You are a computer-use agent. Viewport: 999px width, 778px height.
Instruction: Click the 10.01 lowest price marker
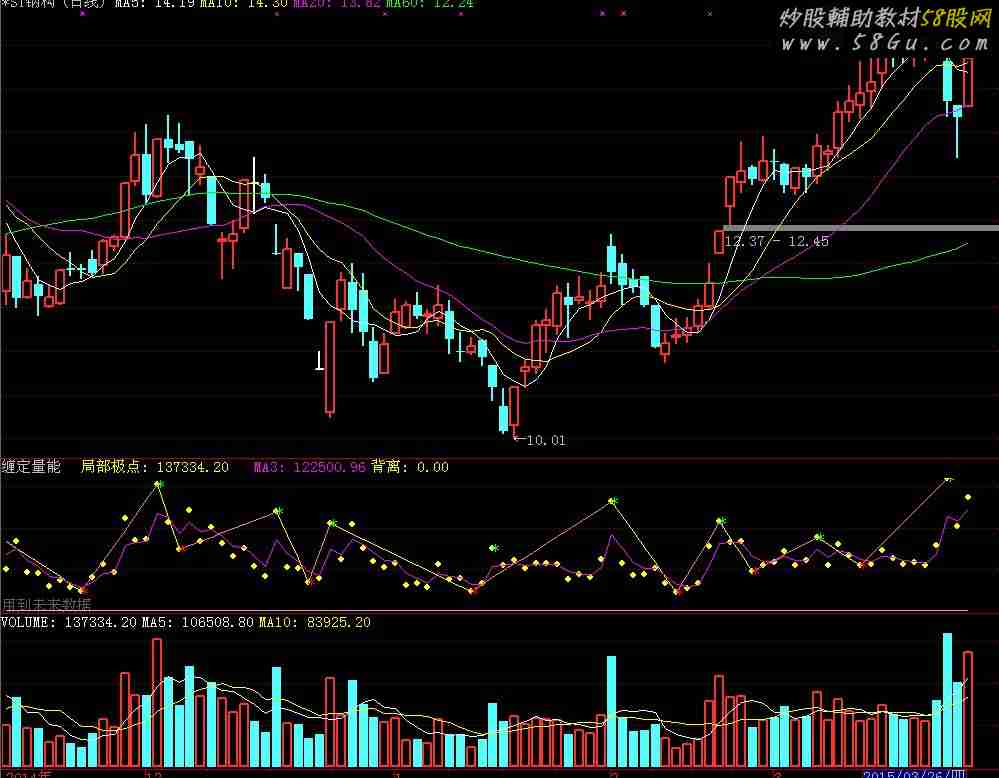(x=544, y=440)
